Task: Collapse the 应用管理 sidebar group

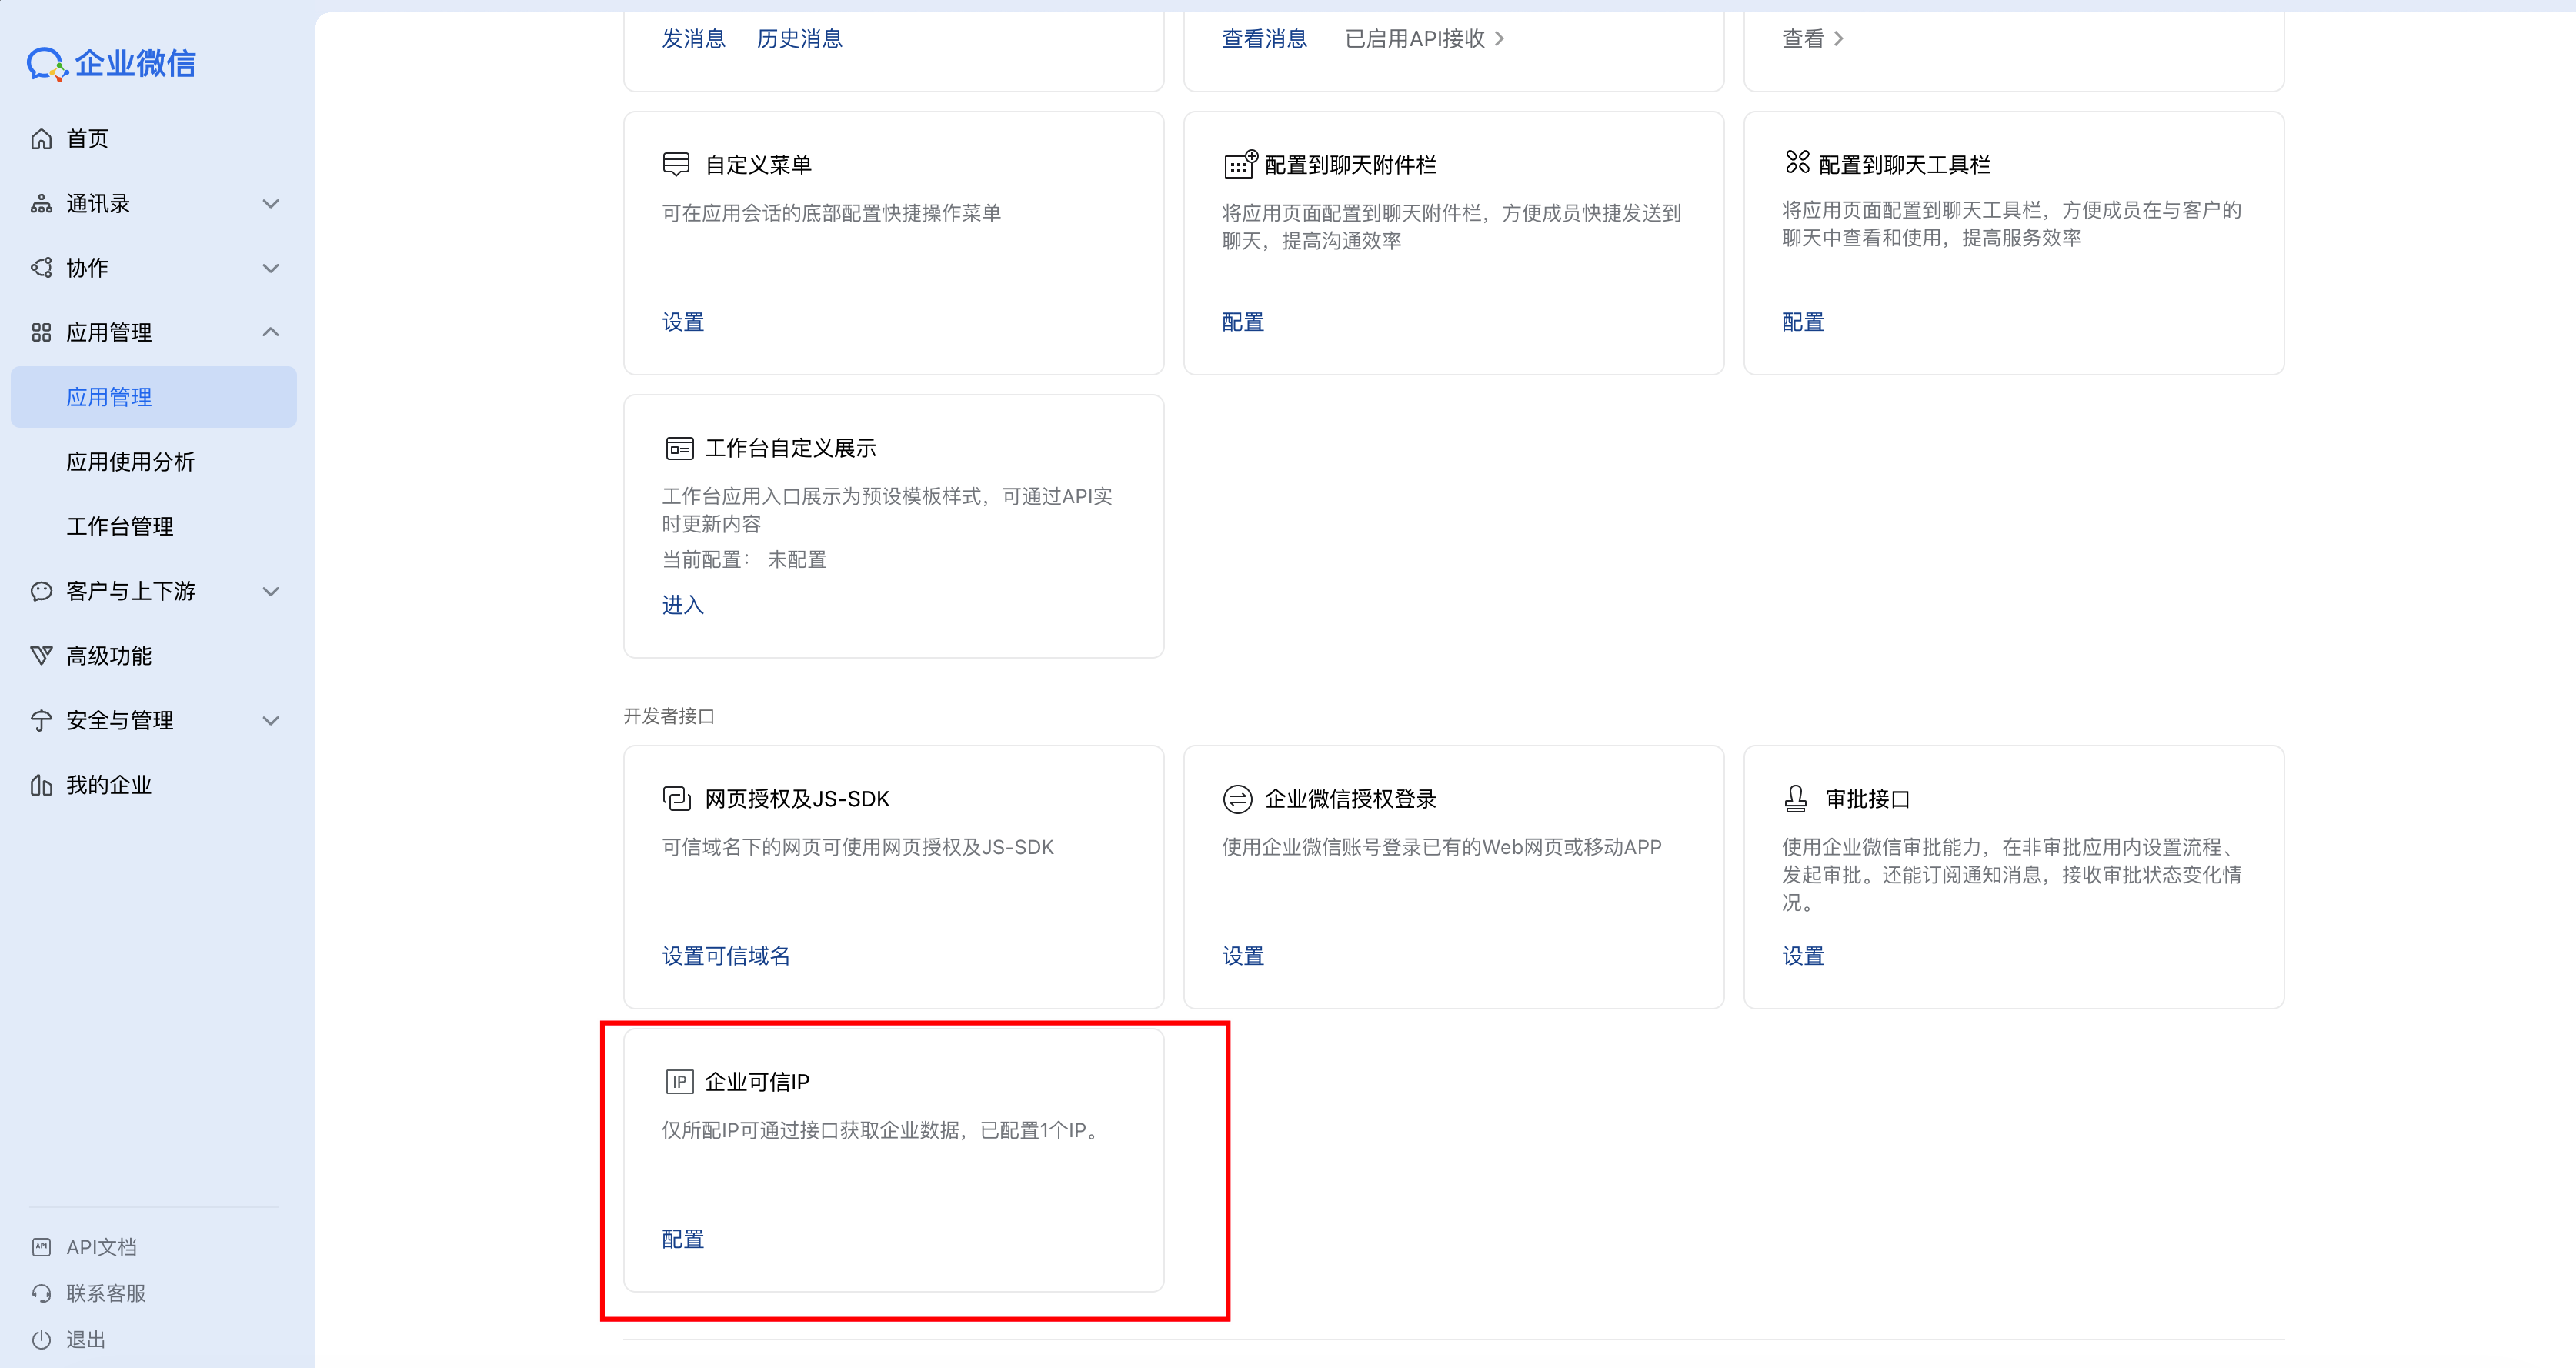Action: 270,332
